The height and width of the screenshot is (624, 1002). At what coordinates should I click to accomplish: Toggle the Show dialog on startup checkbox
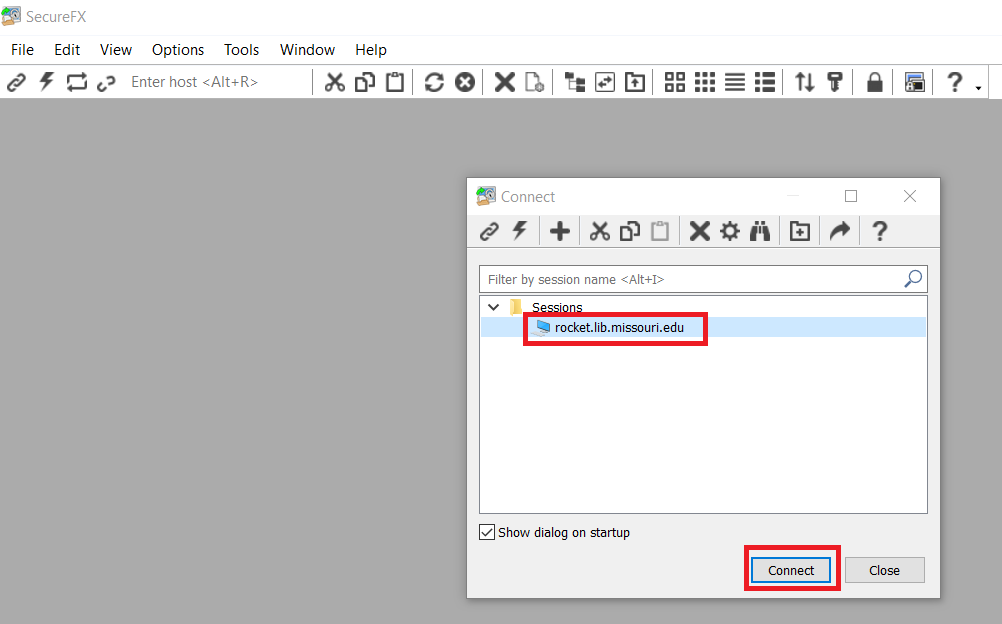click(487, 533)
